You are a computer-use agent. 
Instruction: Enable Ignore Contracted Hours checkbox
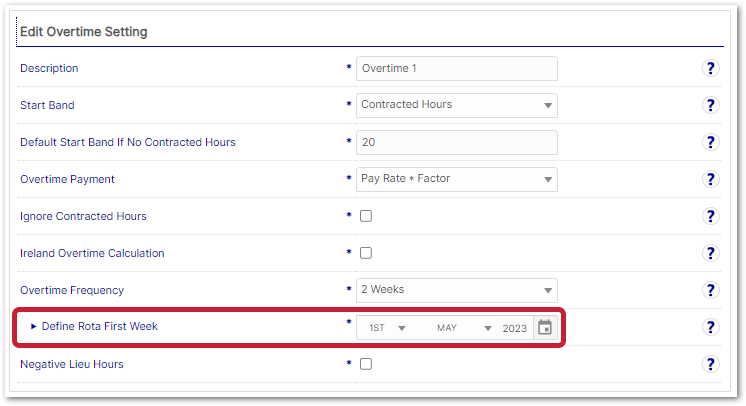[x=366, y=216]
